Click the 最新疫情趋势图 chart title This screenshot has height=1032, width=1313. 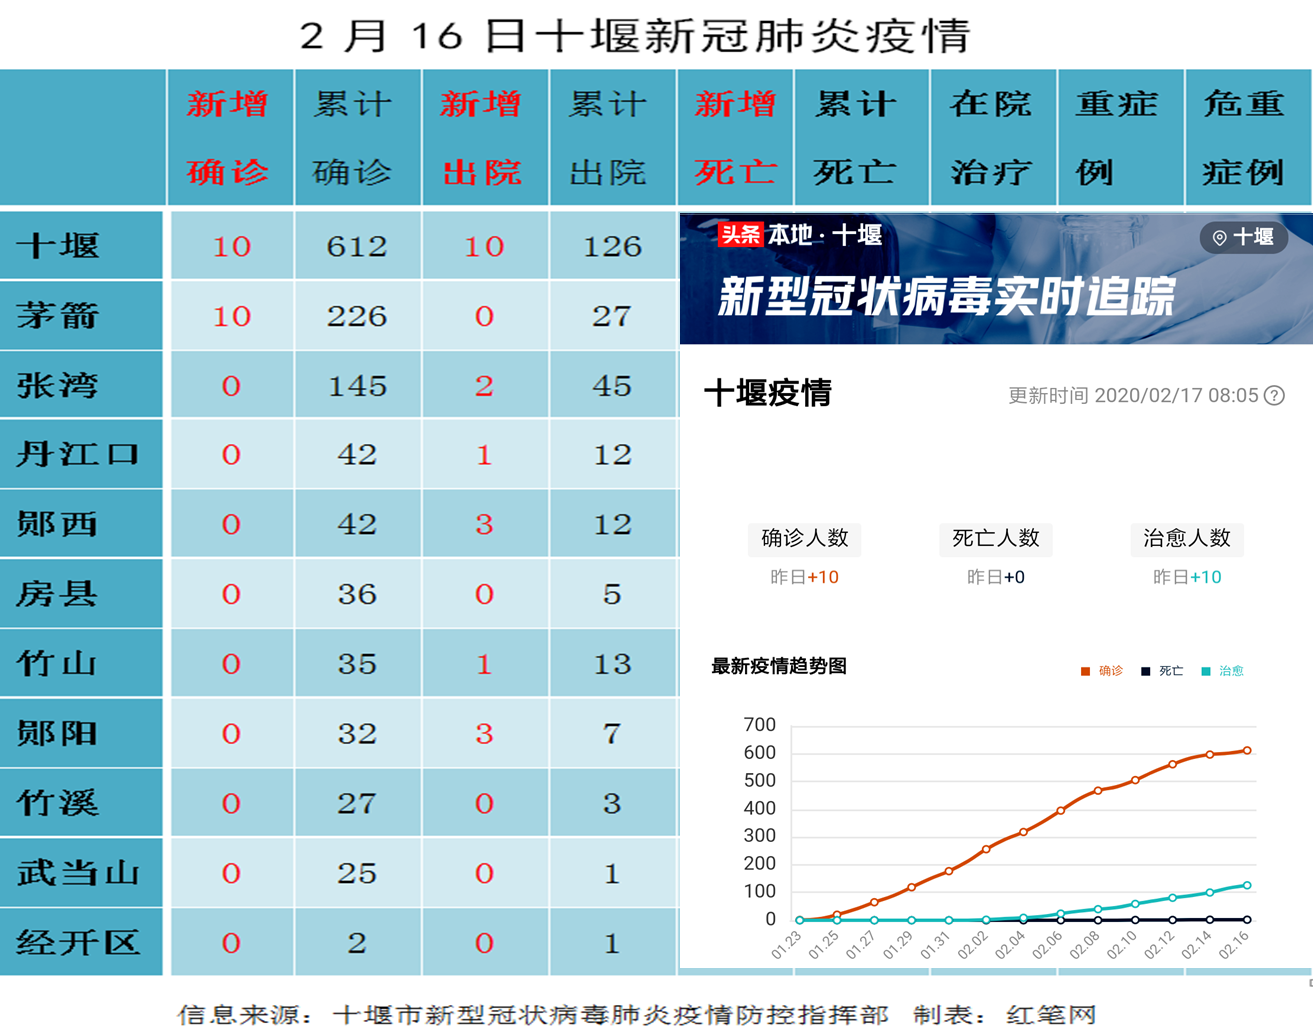(x=778, y=666)
